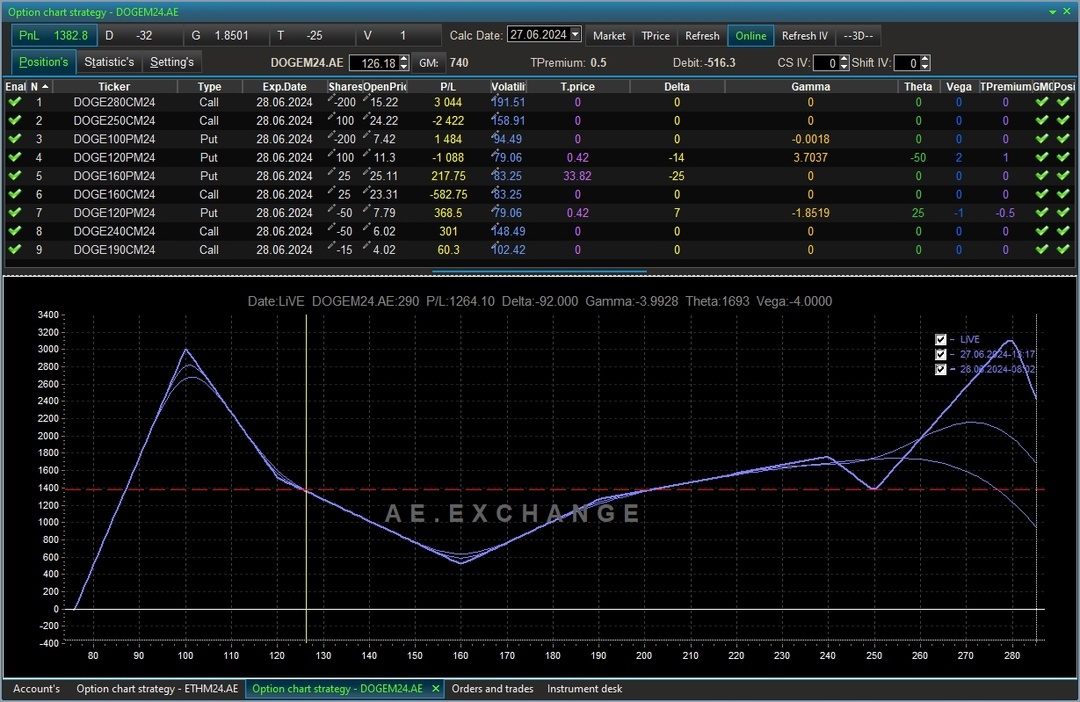This screenshot has width=1080, height=702.
Task: Click the GMO column checkmark for DOGE190CM24
Action: [1042, 249]
